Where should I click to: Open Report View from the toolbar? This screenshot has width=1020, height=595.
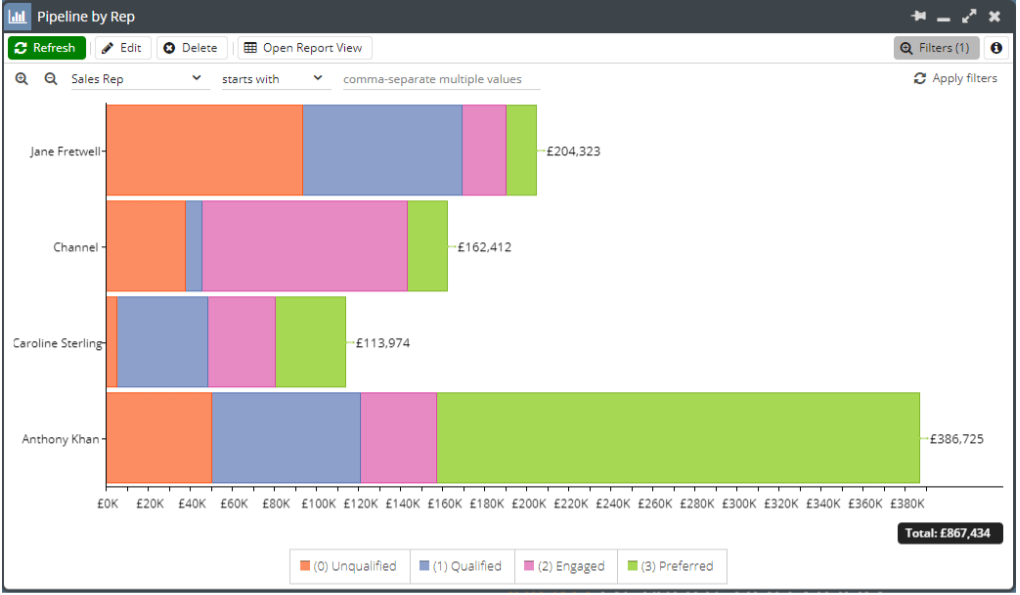coord(304,48)
